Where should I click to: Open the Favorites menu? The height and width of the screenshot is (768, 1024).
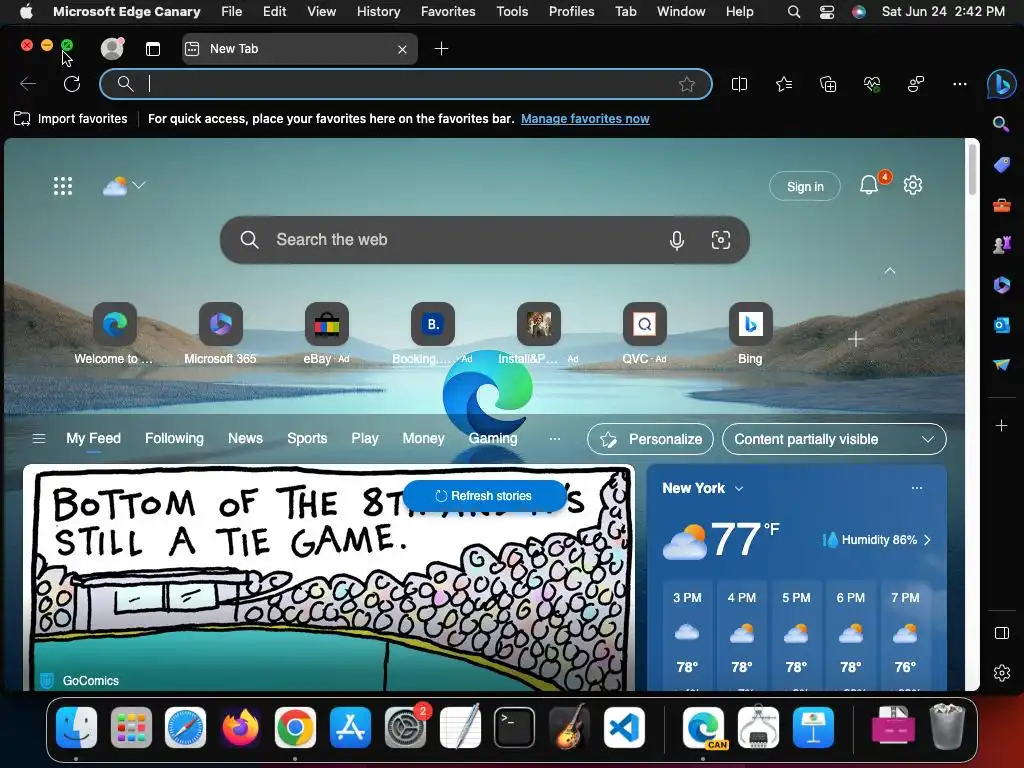[x=448, y=11]
